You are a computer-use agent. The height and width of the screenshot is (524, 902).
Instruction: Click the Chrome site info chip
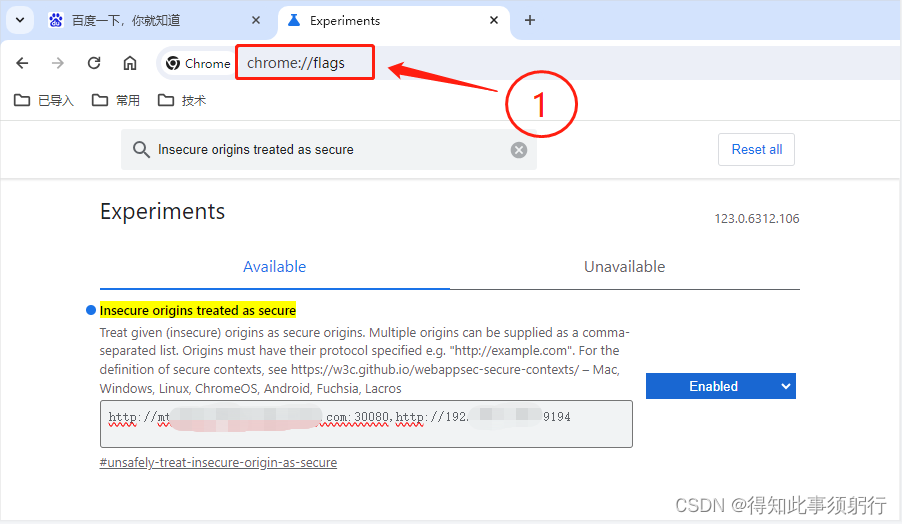point(197,63)
